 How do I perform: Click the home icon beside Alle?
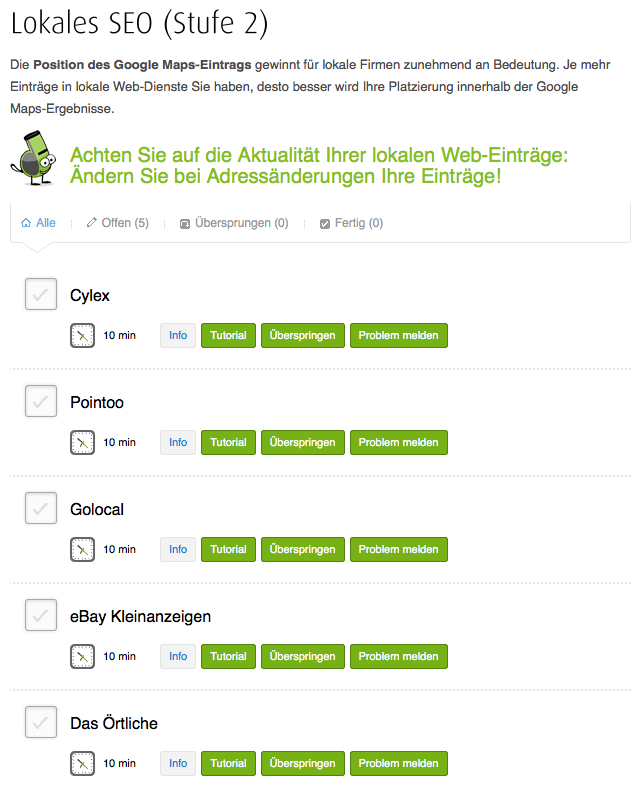26,223
